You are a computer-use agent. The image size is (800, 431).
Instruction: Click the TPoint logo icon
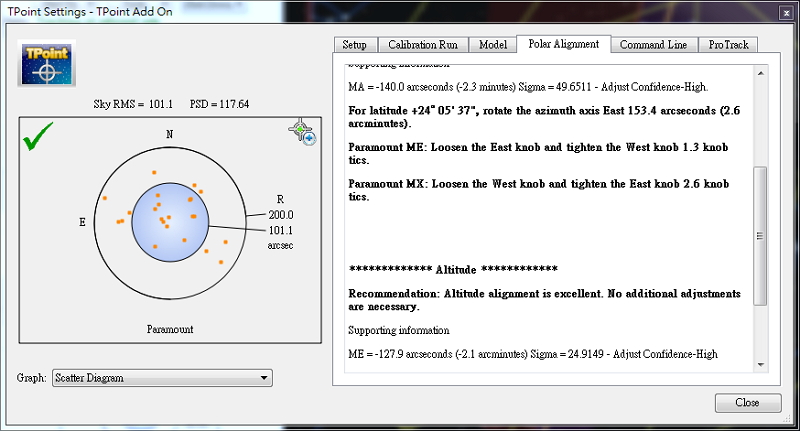click(x=47, y=63)
